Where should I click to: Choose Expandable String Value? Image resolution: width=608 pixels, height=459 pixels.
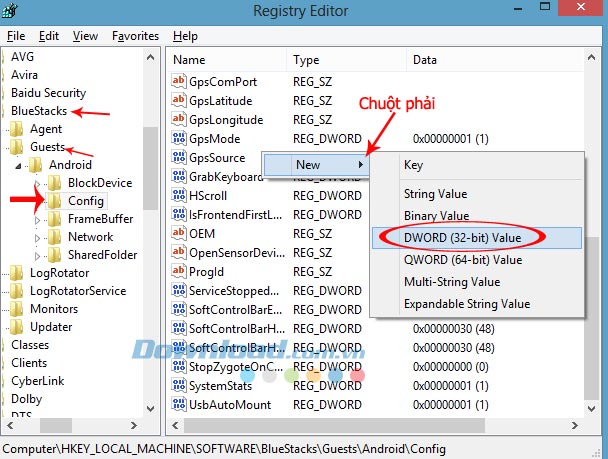point(477,304)
